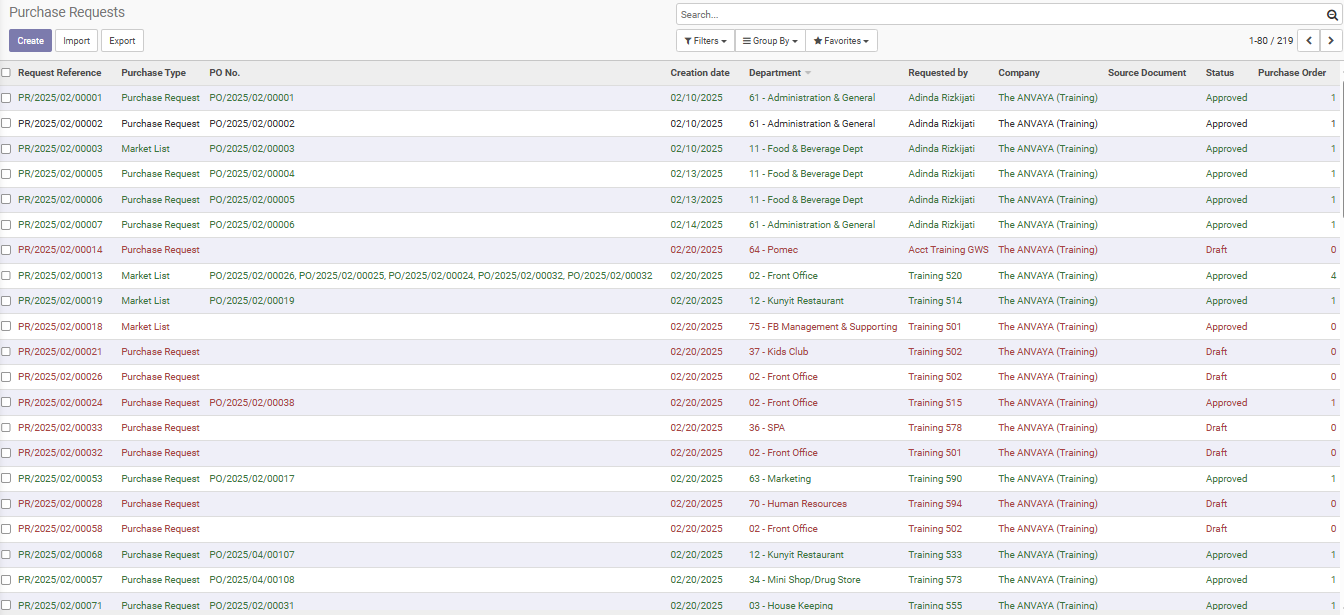Sort by the Creation date column header
1344x615 pixels.
point(699,73)
